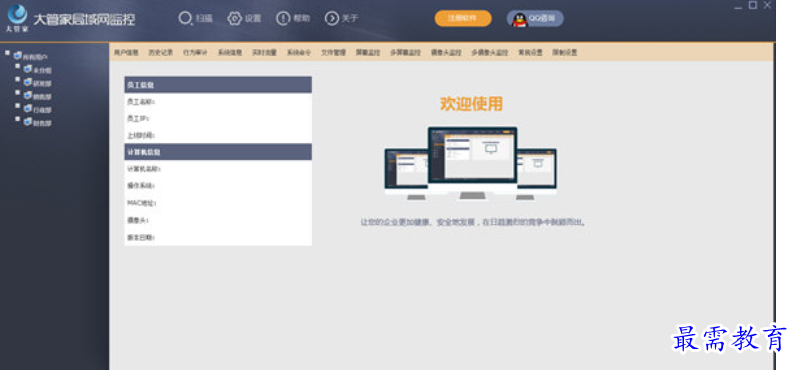
Task: Open the 多摄像头监控 tab
Action: coord(490,52)
